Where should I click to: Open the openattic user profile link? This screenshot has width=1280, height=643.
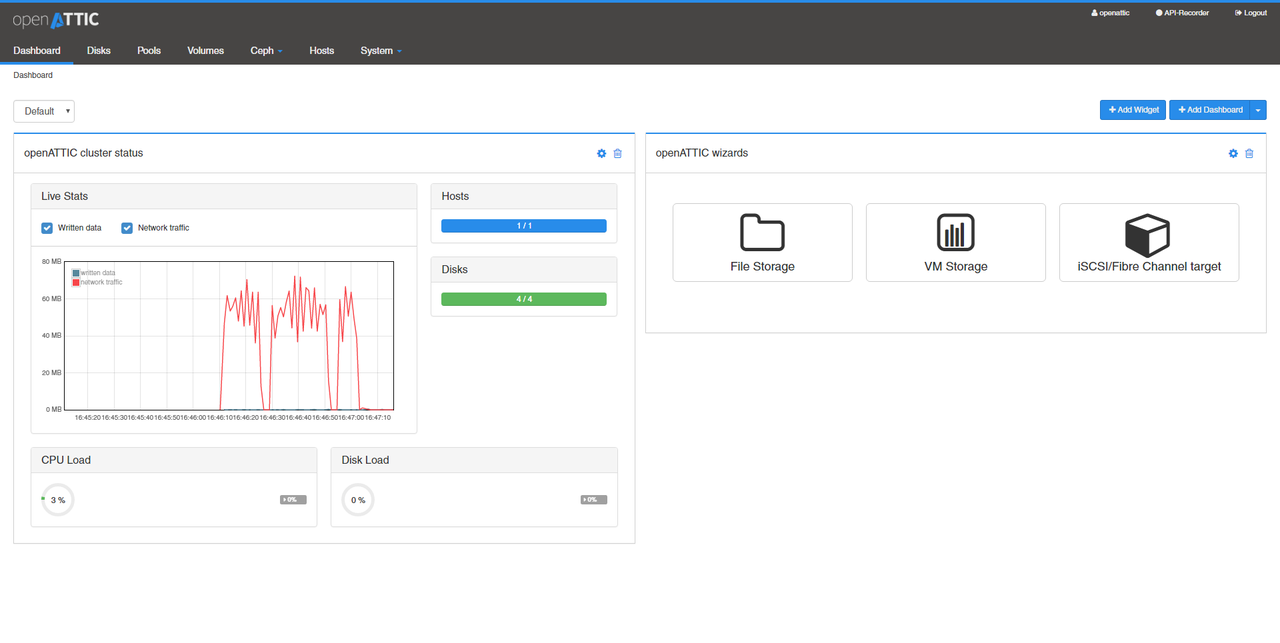coord(1110,13)
